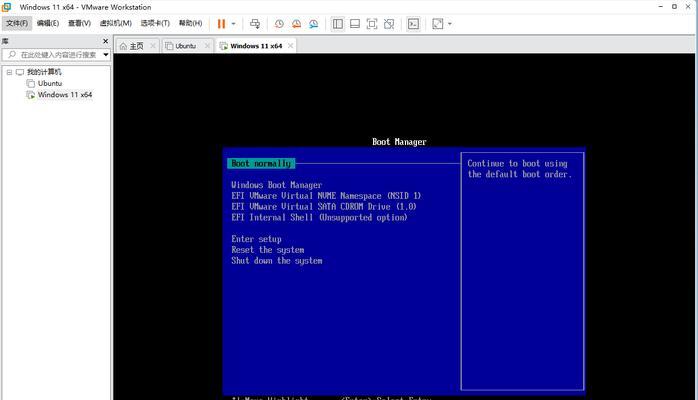The image size is (698, 400).
Task: Close the library panel
Action: [x=106, y=41]
